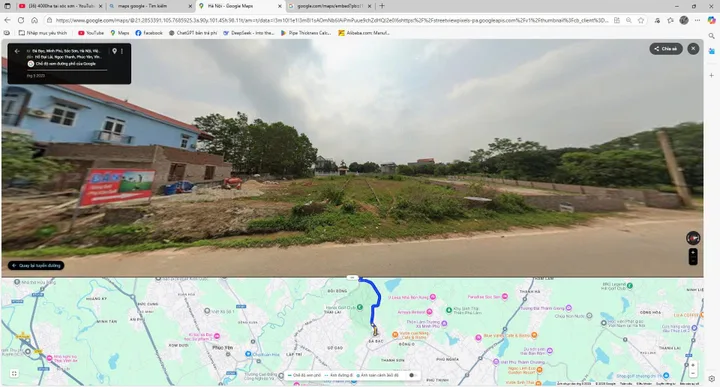The image size is (720, 387).
Task: Open the Copilot sidebar
Action: click(711, 20)
